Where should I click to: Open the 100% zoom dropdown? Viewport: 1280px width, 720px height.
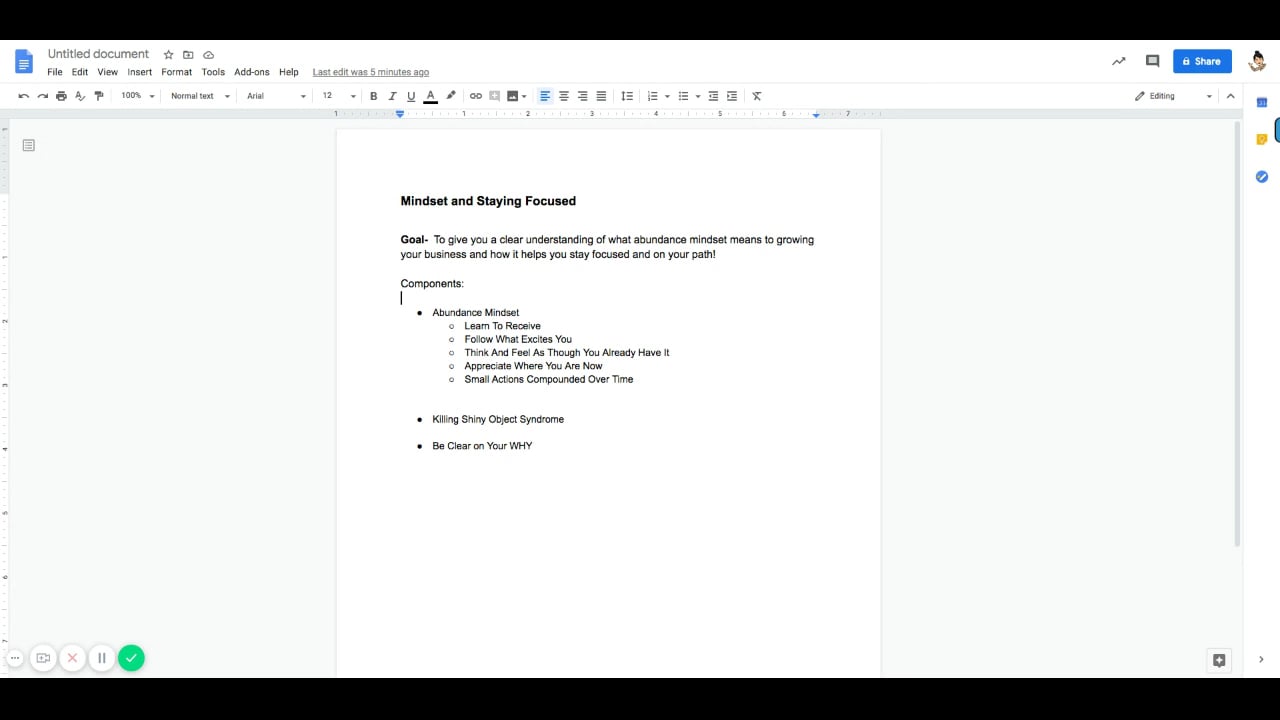coord(138,96)
